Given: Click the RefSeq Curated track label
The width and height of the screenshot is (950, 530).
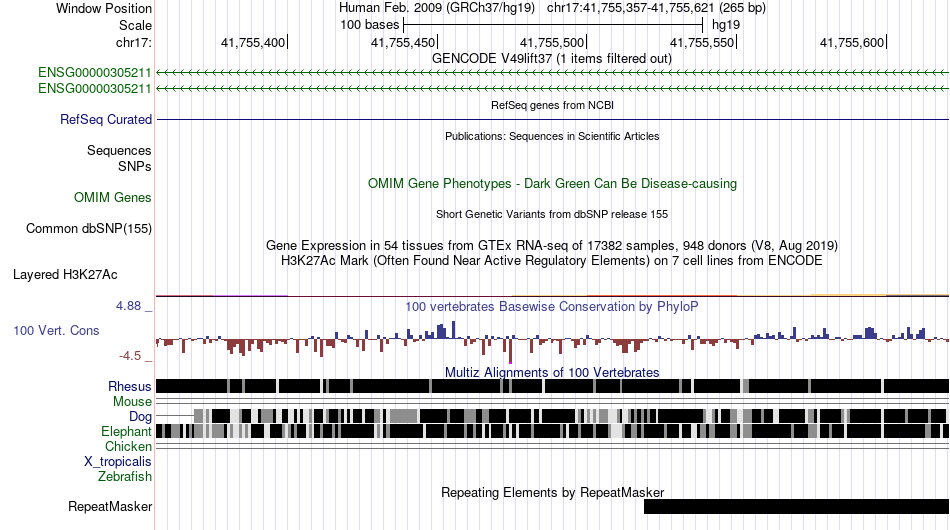Looking at the screenshot, I should (x=106, y=119).
